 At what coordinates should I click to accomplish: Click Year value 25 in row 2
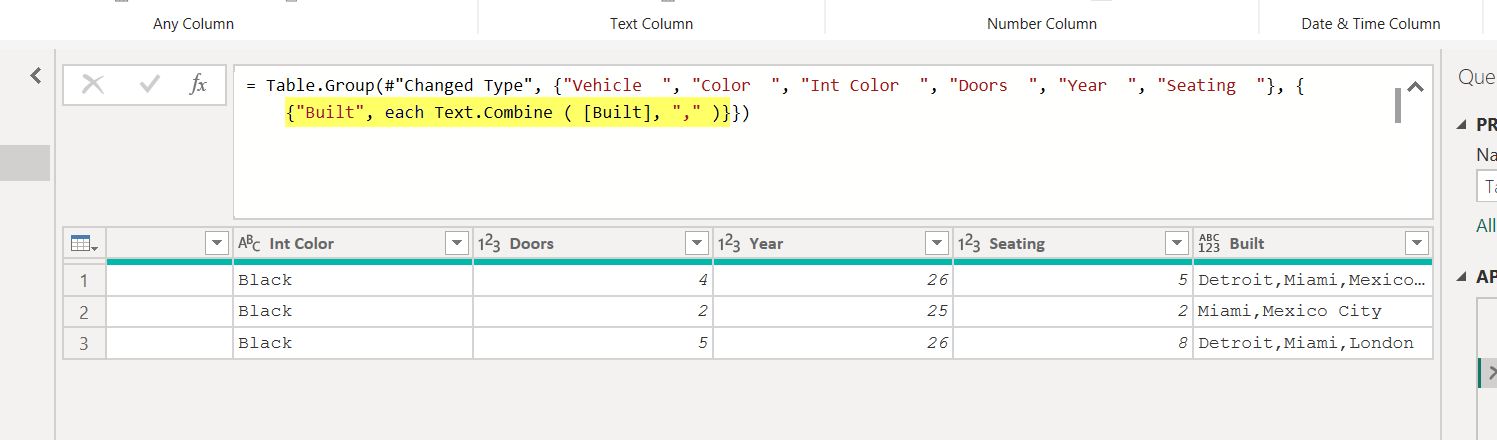pyautogui.click(x=833, y=311)
